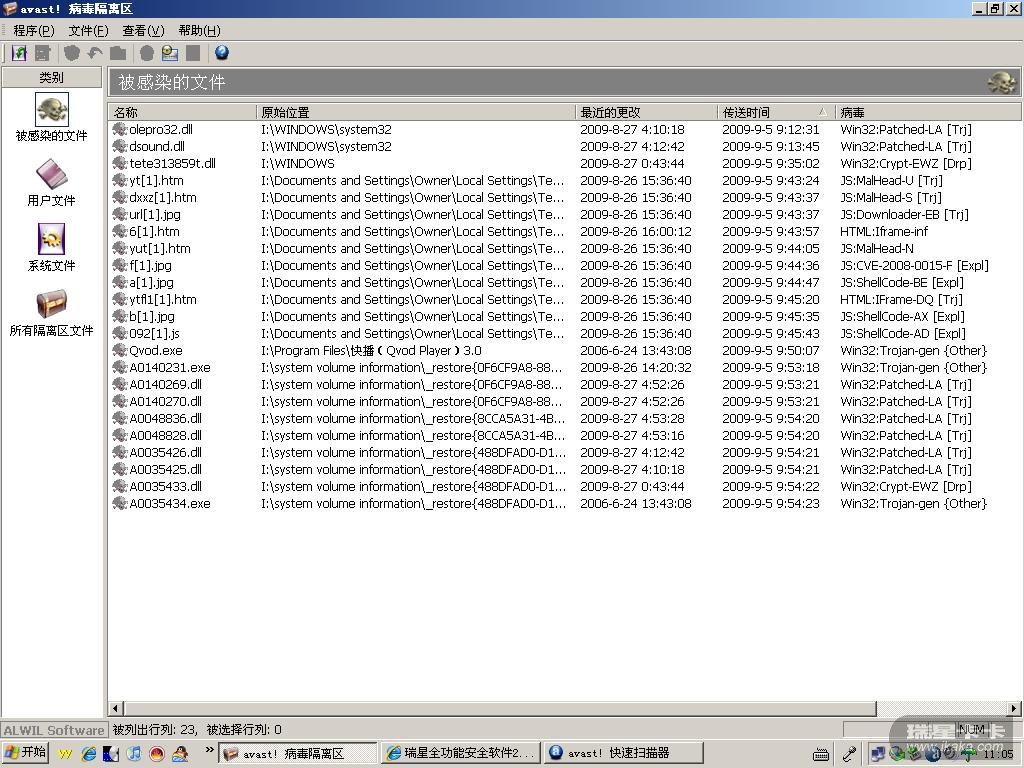Click the email to ALWIL toolbar icon
This screenshot has width=1024, height=768.
click(170, 54)
